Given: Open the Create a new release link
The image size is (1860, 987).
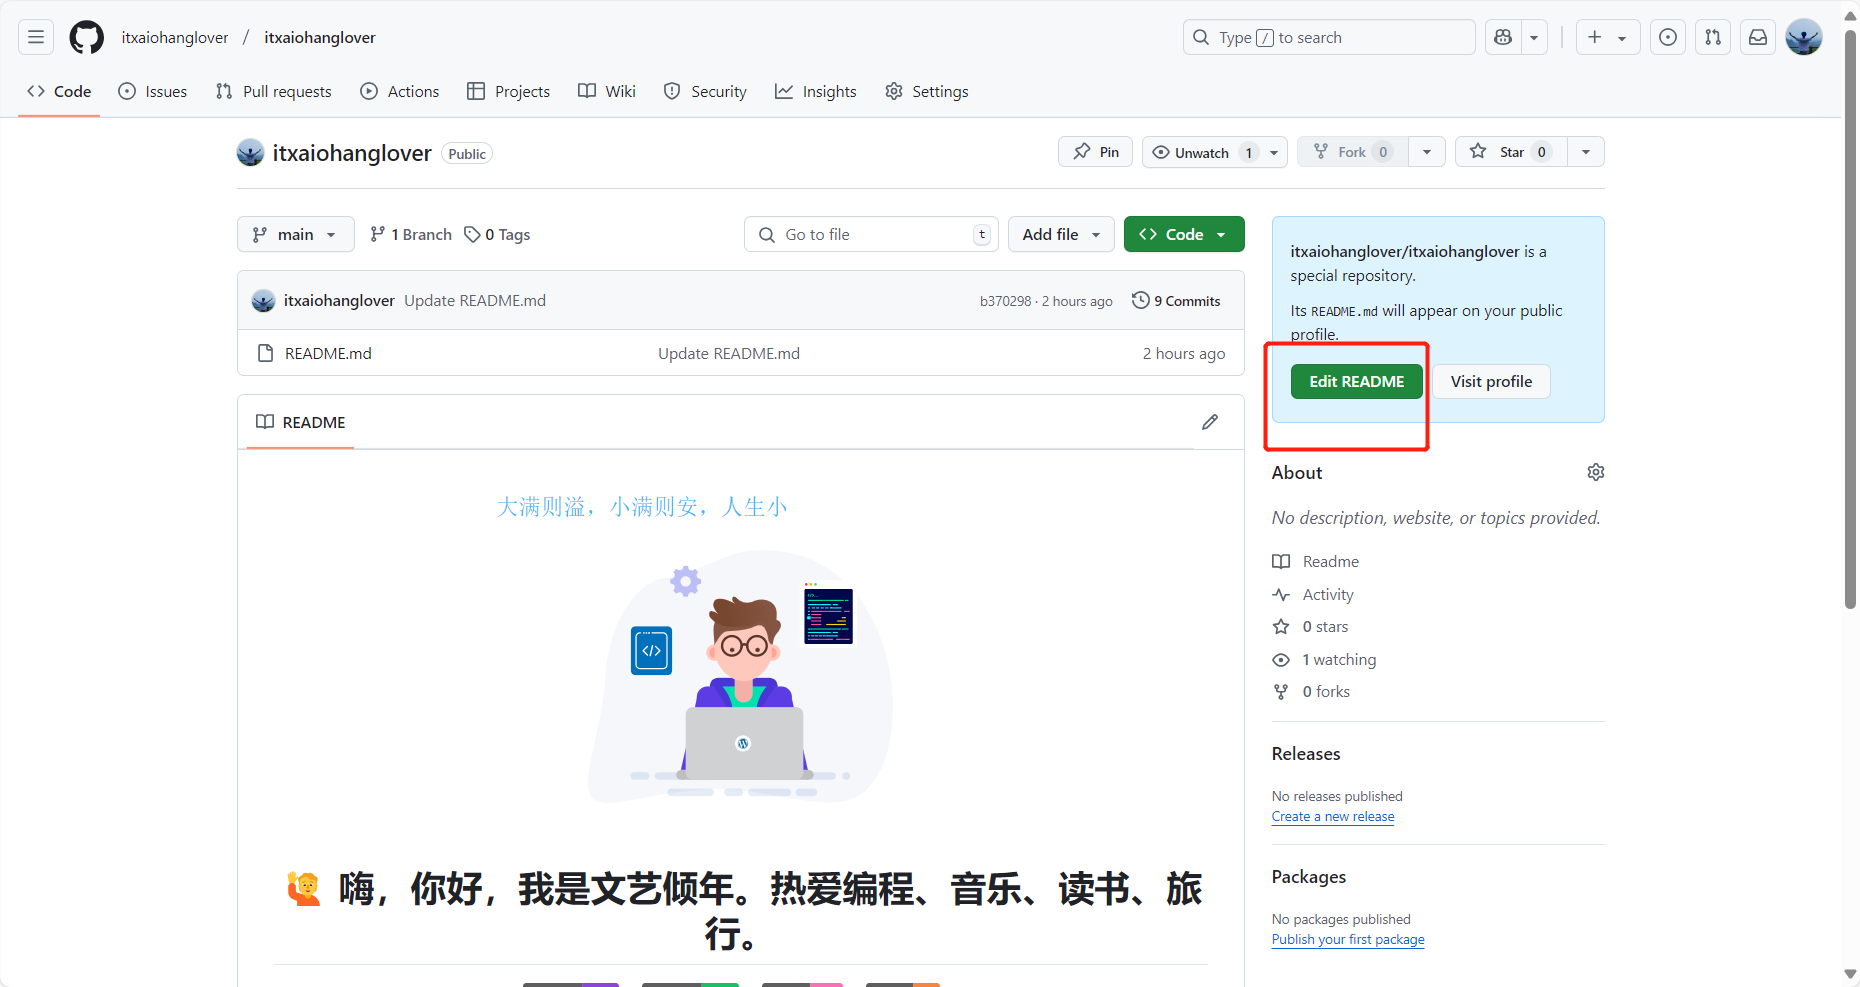Looking at the screenshot, I should pyautogui.click(x=1332, y=816).
